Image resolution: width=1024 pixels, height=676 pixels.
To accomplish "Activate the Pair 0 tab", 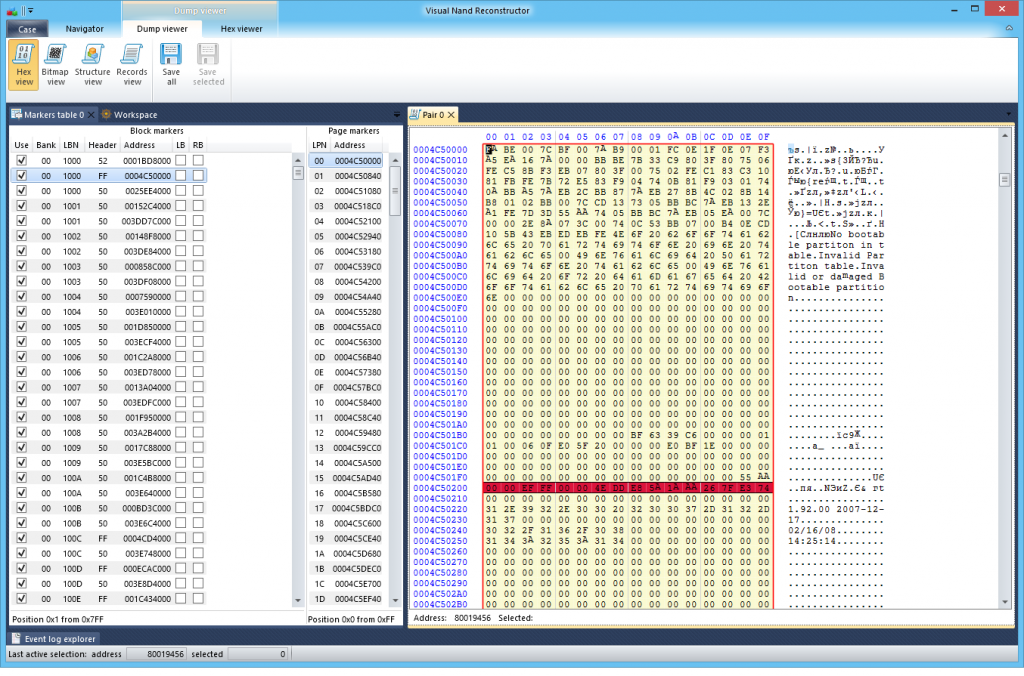I will 432,115.
